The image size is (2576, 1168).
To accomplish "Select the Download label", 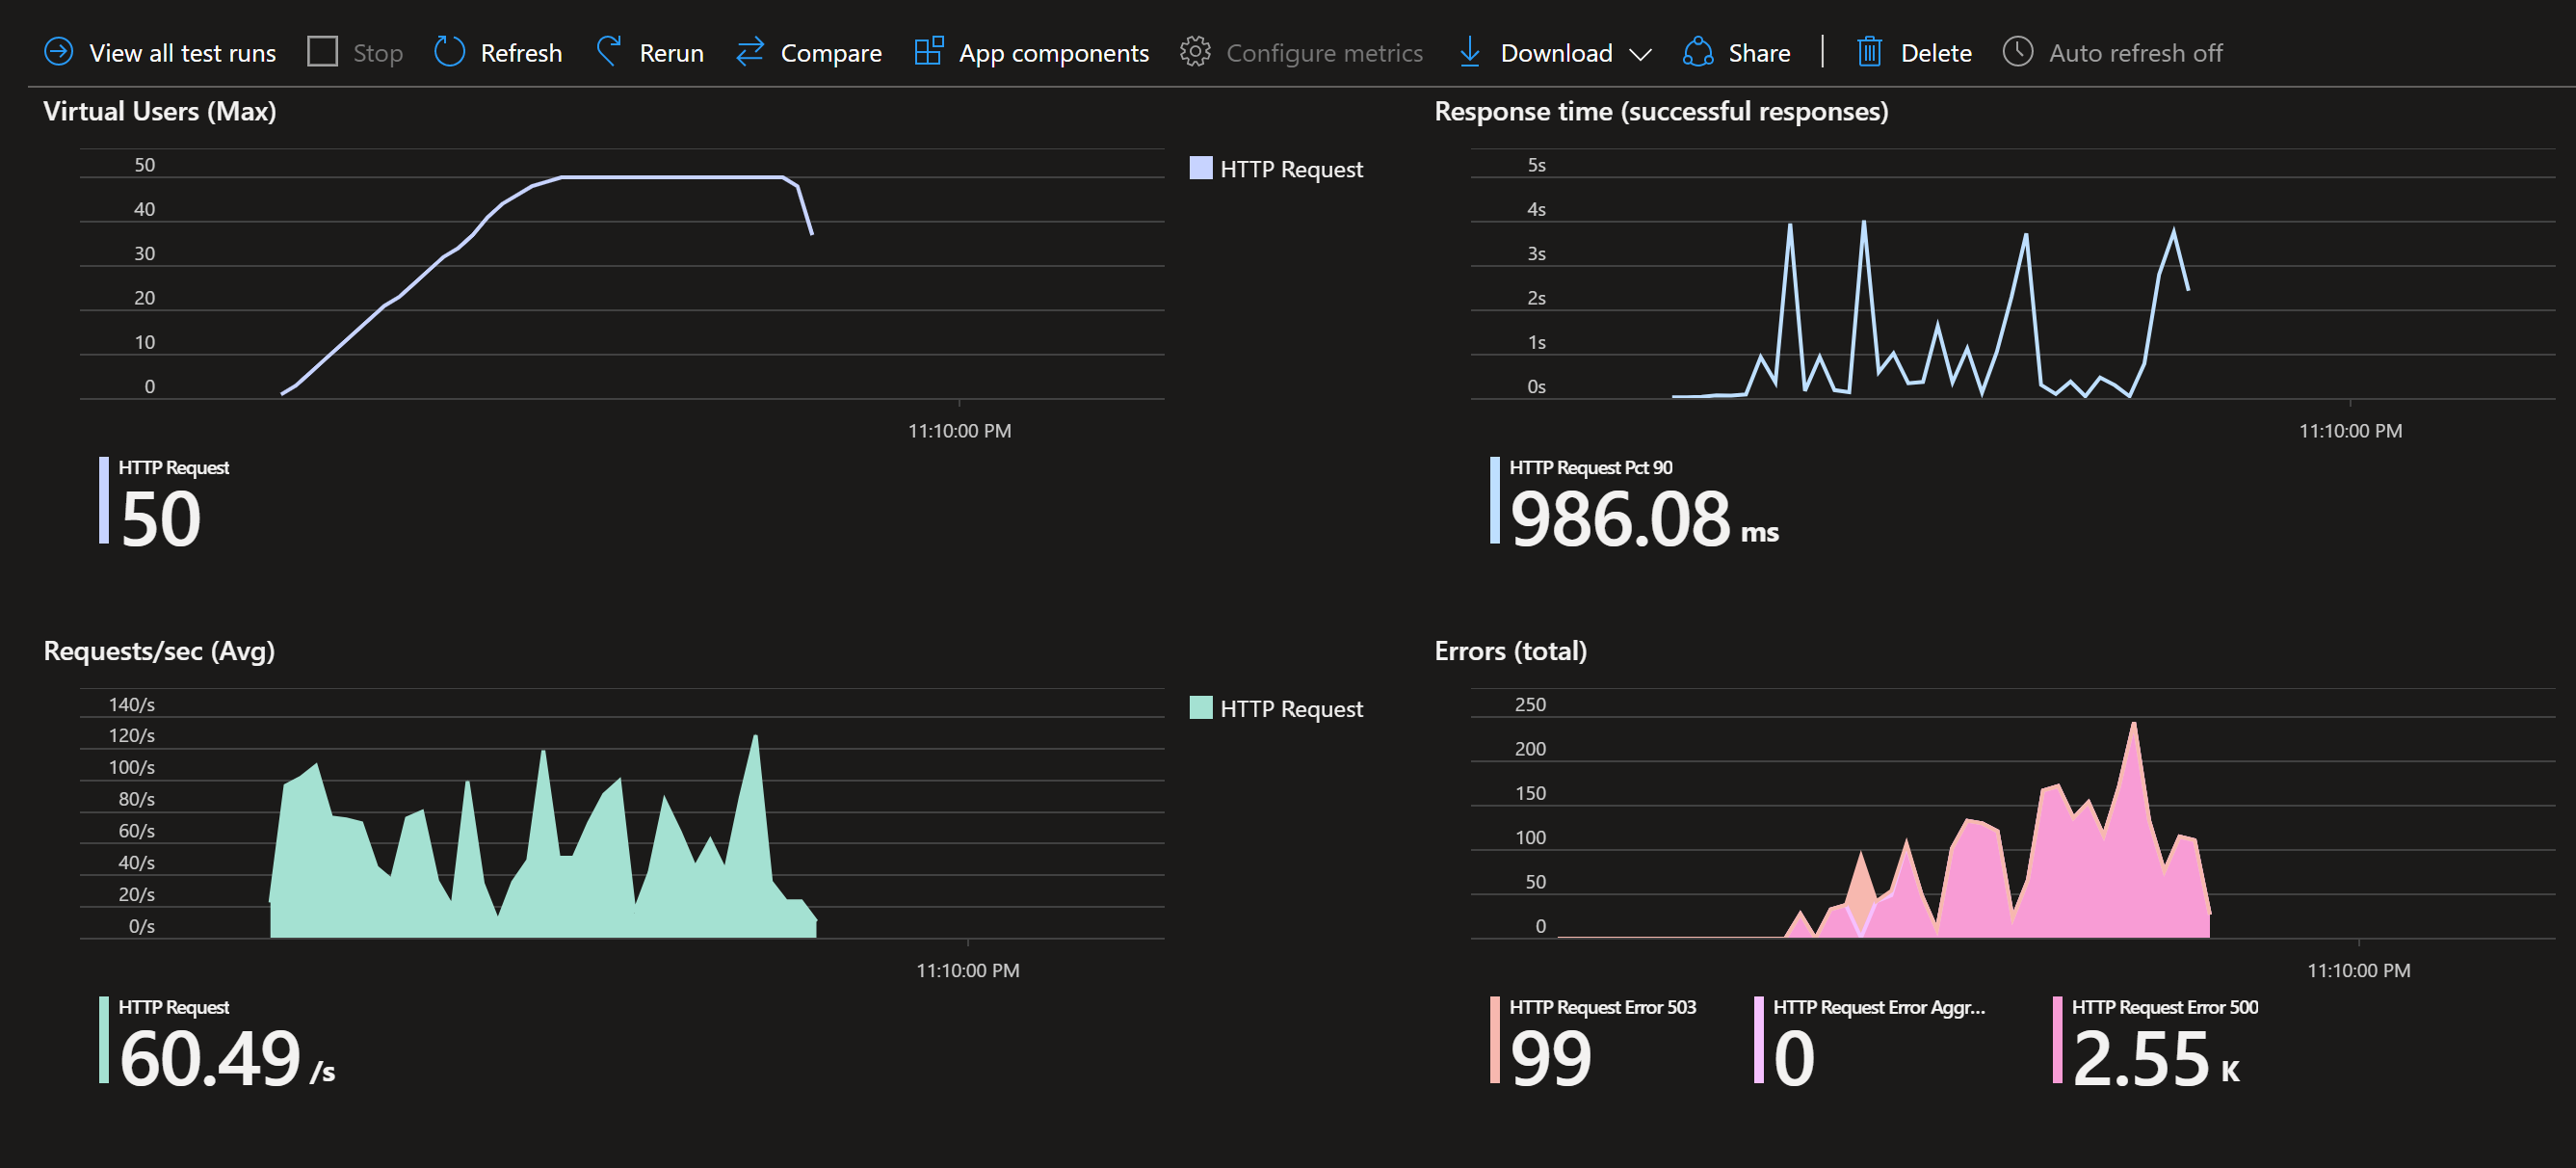I will click(x=1556, y=53).
